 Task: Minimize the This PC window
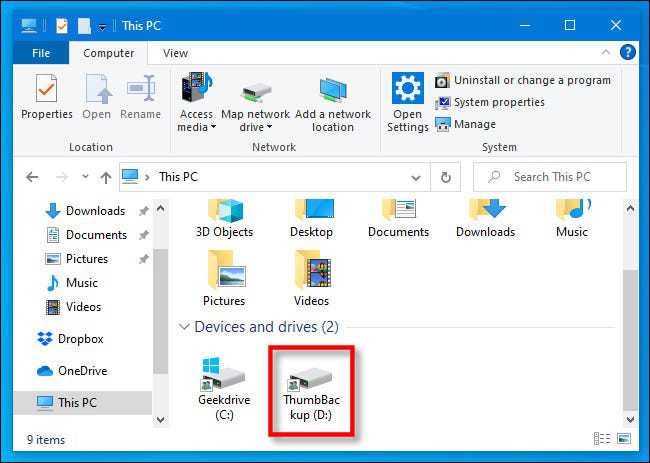pos(525,26)
